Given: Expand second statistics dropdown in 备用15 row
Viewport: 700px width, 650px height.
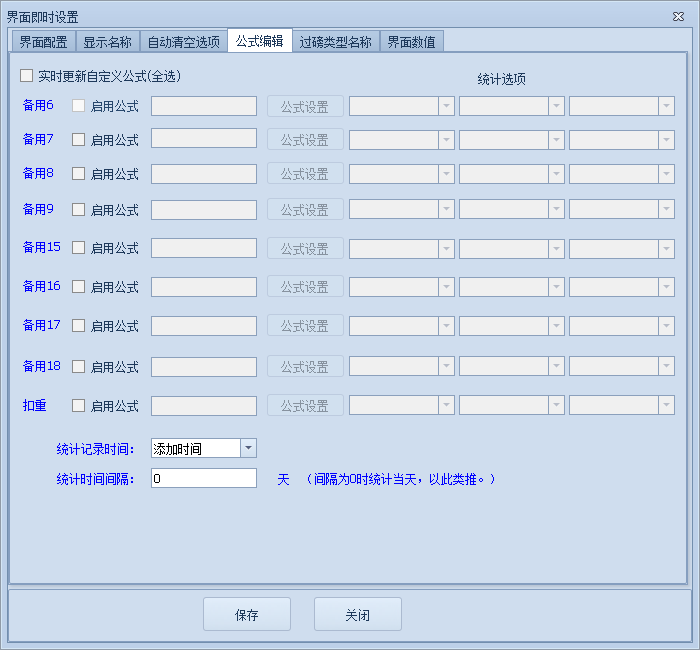Looking at the screenshot, I should point(556,249).
